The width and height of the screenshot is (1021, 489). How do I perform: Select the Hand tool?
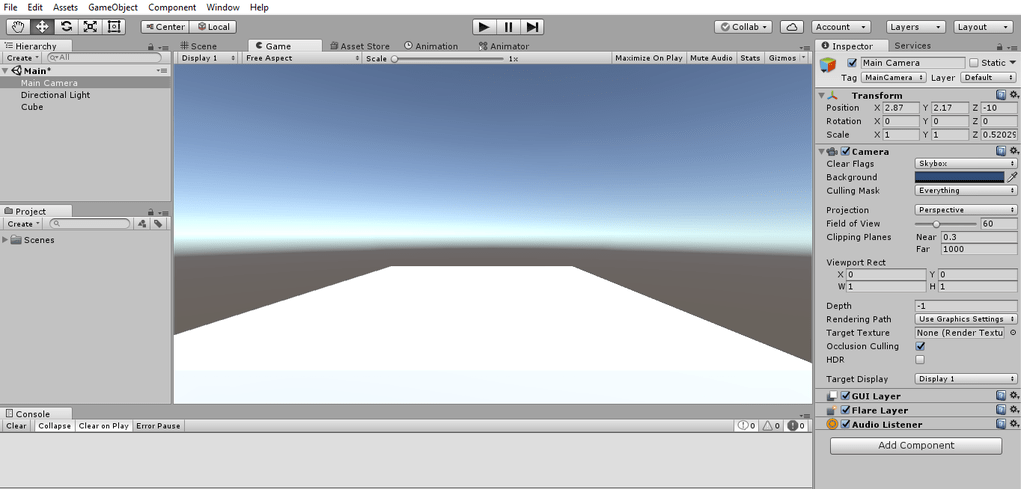[18, 27]
